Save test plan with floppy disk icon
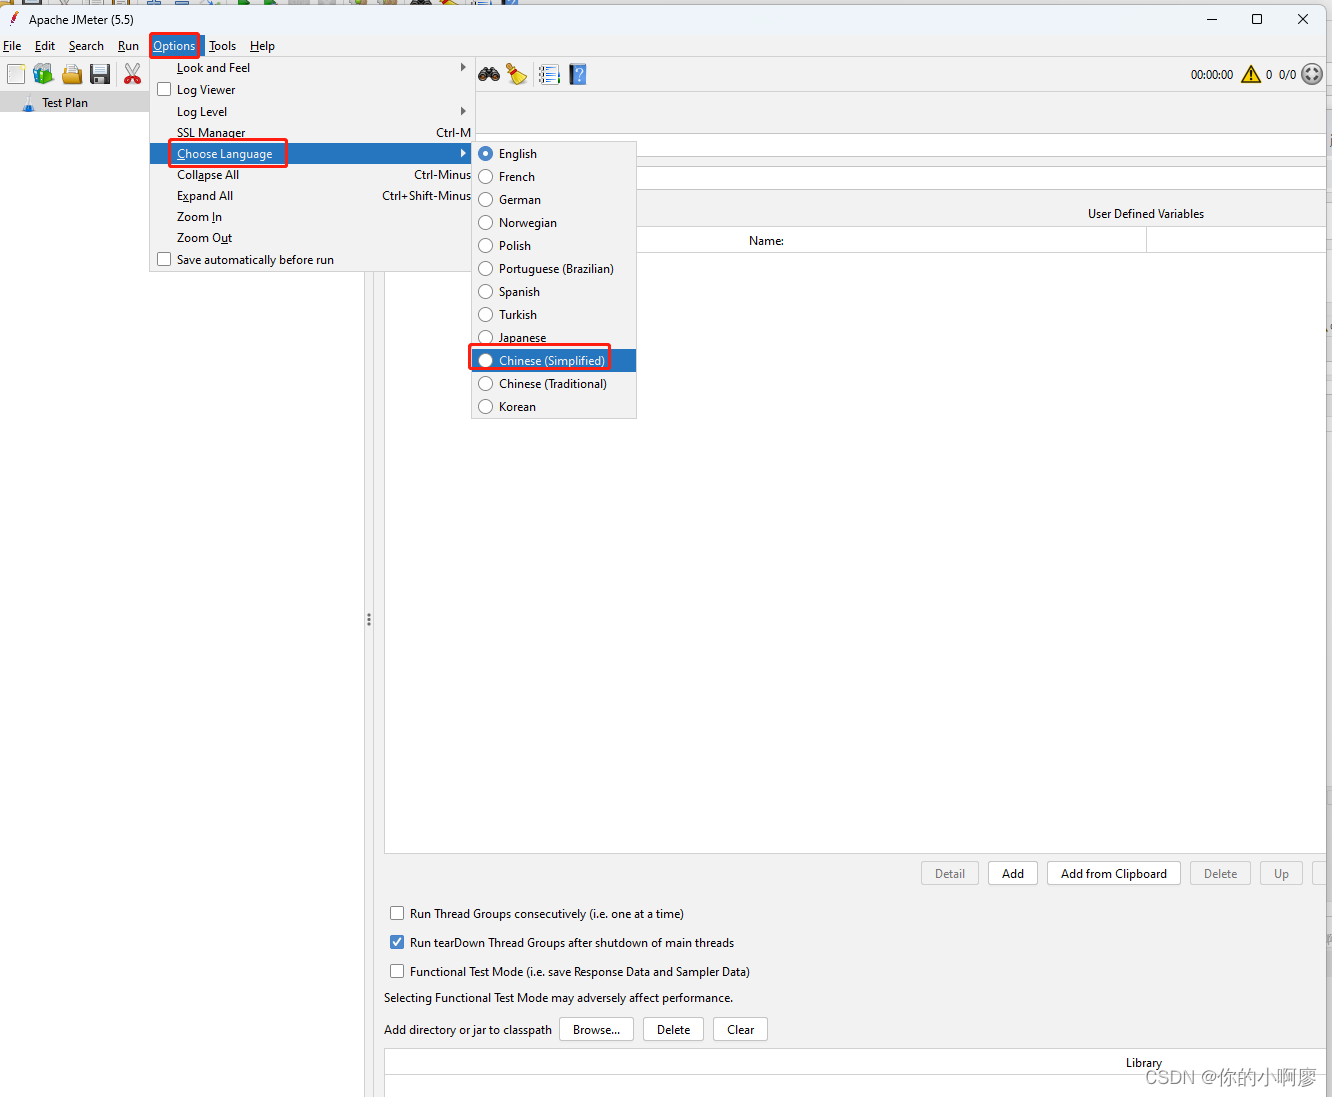1332x1097 pixels. [x=100, y=74]
